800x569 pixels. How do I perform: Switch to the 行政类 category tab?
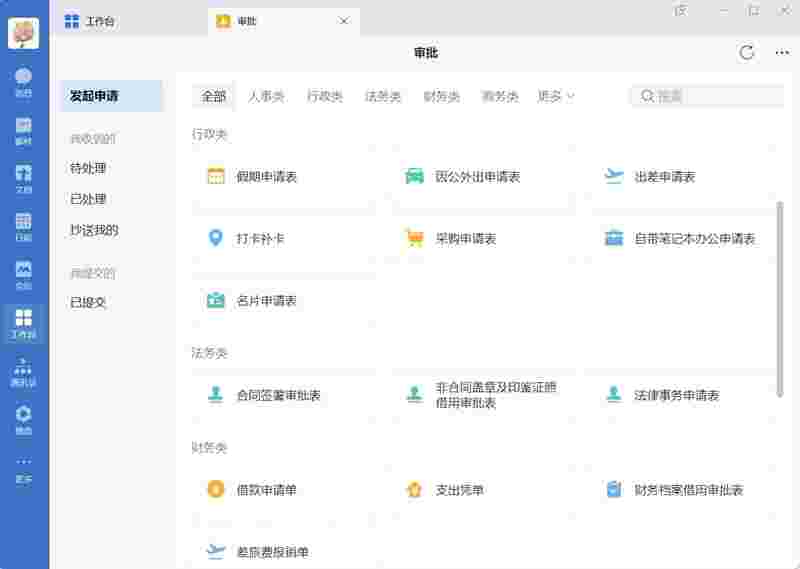325,96
